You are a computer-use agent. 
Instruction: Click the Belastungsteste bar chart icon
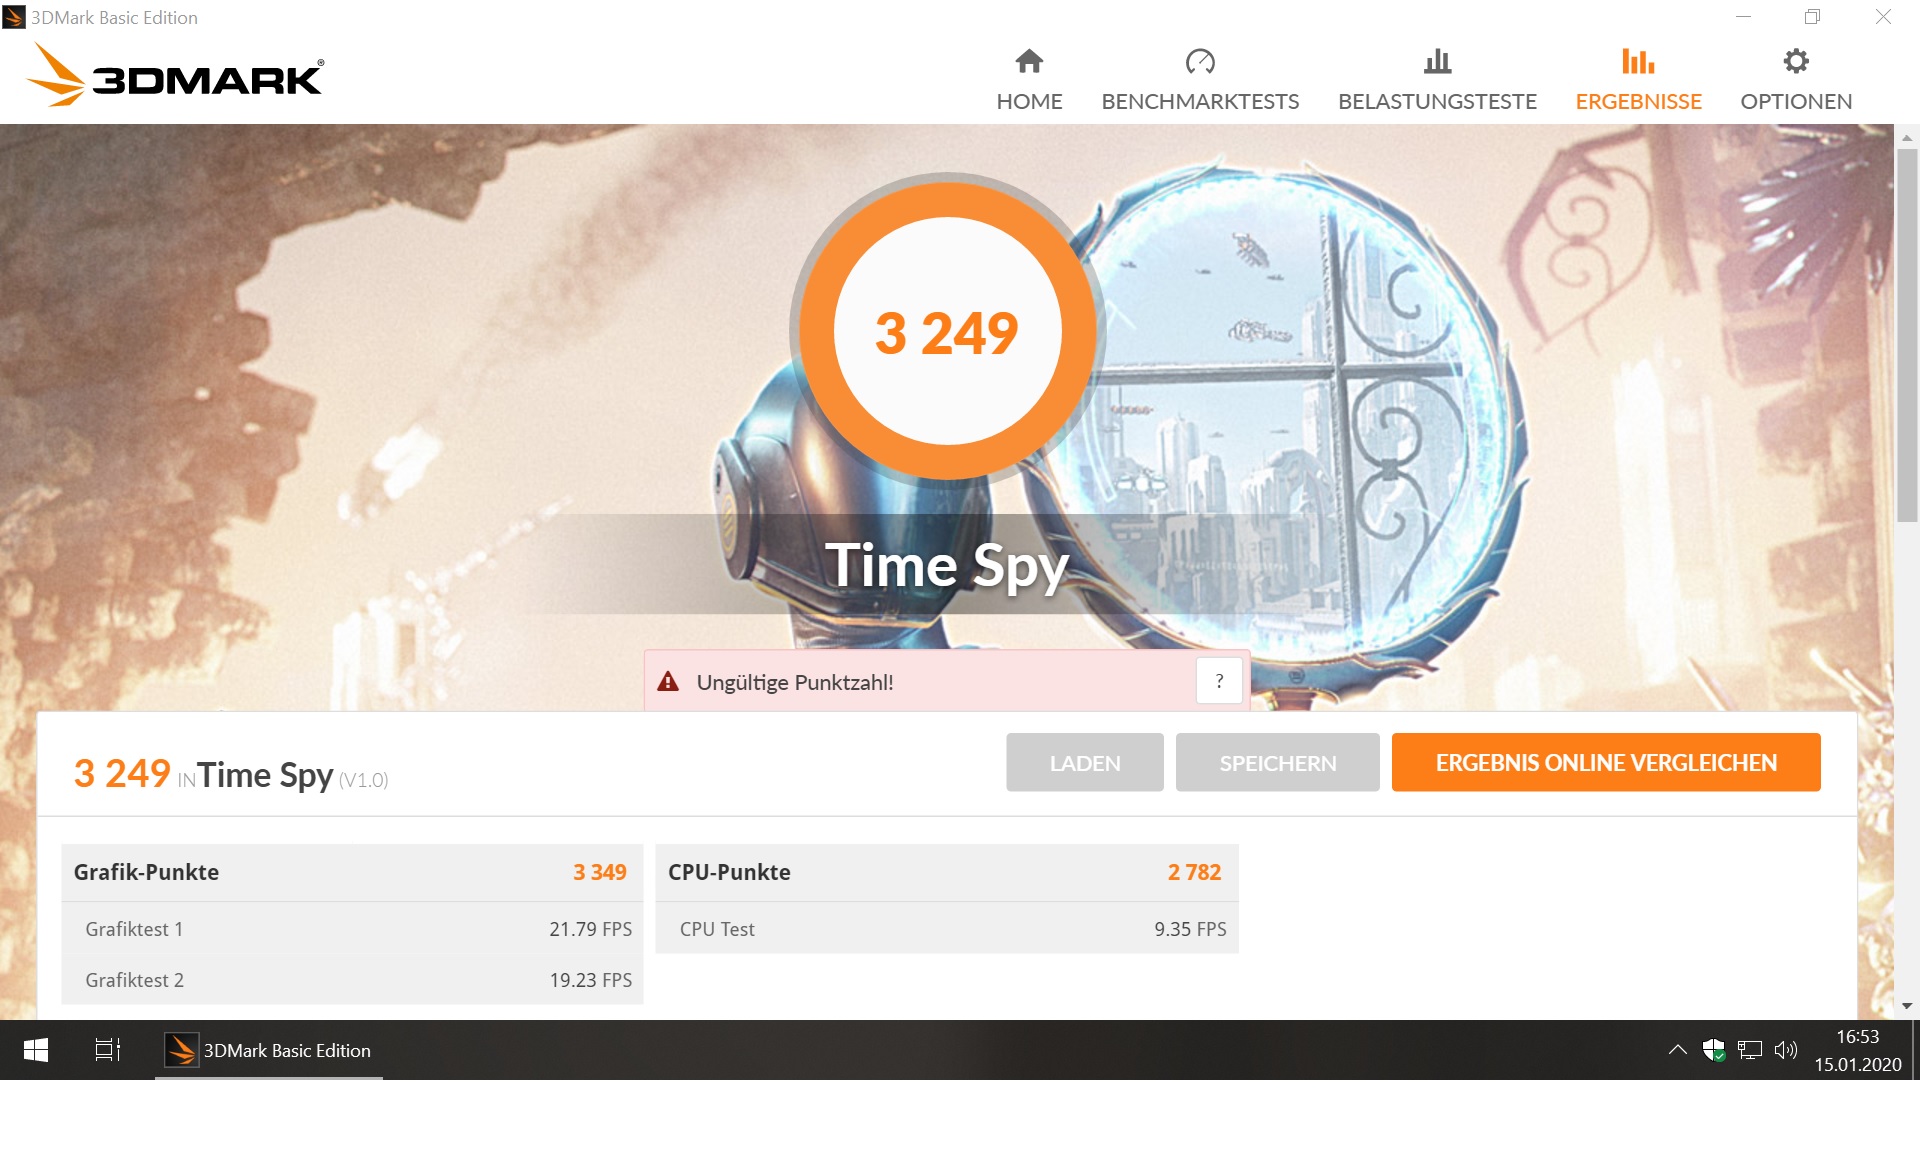[x=1437, y=62]
